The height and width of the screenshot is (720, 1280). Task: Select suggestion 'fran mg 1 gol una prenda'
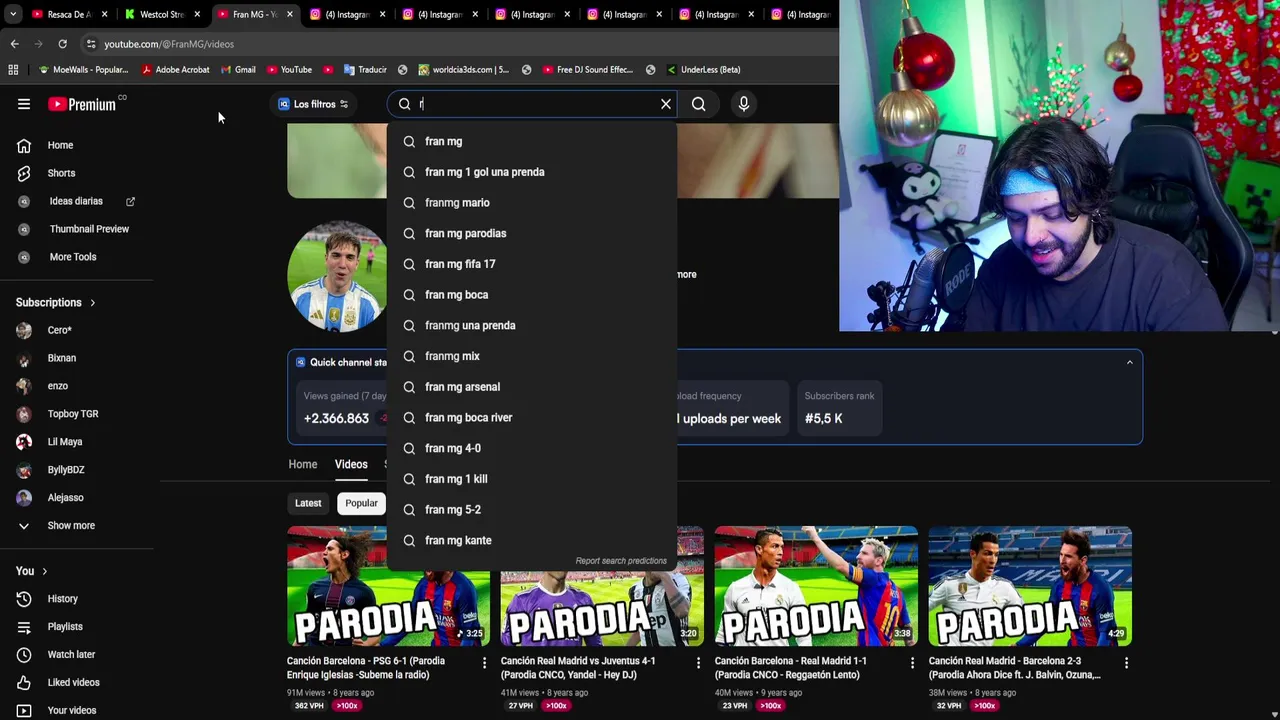pyautogui.click(x=532, y=172)
